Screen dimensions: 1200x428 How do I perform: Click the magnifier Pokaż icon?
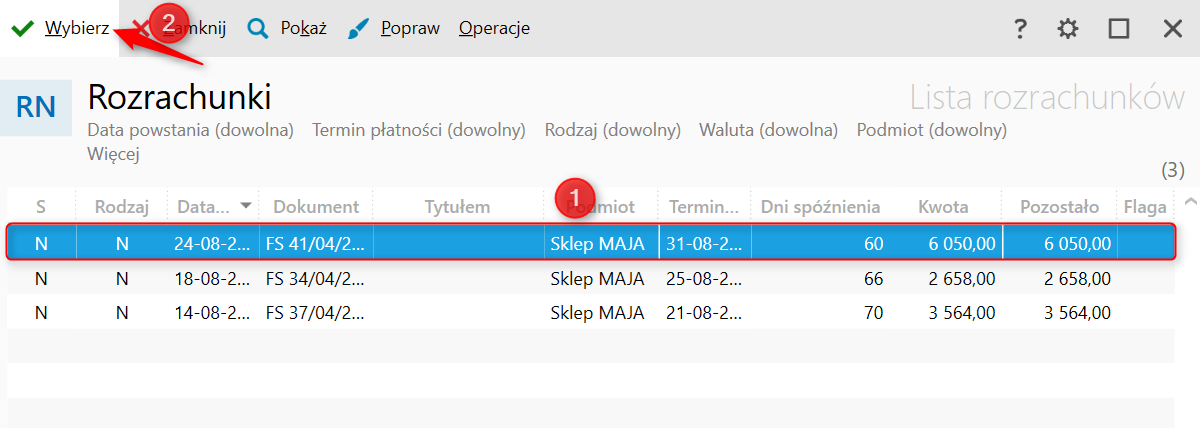(258, 29)
